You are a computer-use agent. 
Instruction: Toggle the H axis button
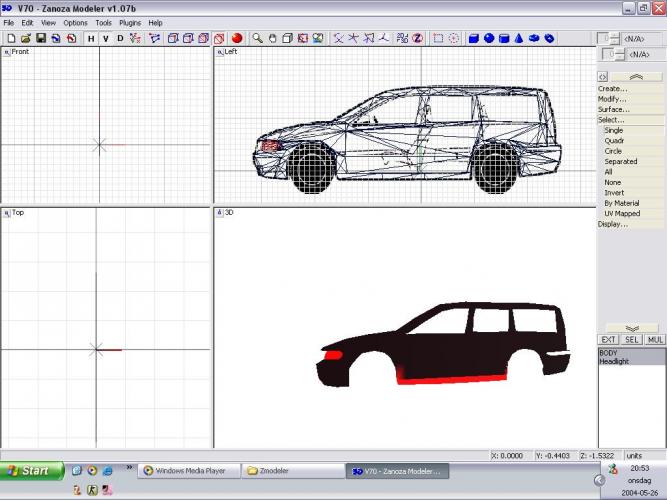(91, 38)
